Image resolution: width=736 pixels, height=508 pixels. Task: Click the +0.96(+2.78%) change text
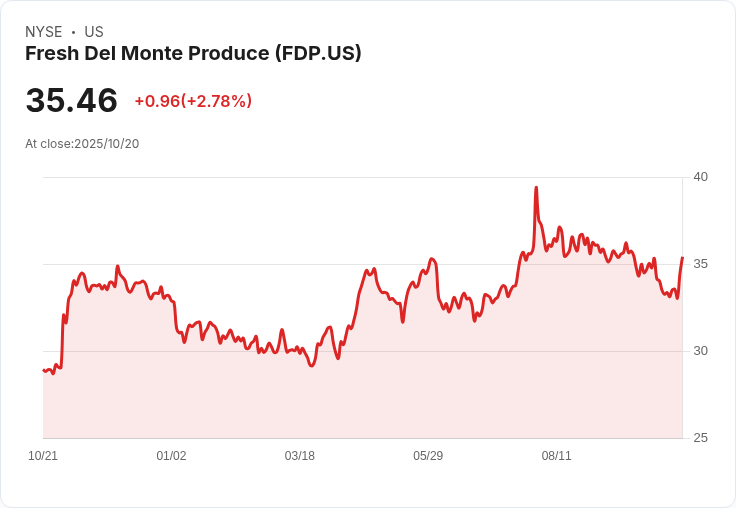point(193,101)
